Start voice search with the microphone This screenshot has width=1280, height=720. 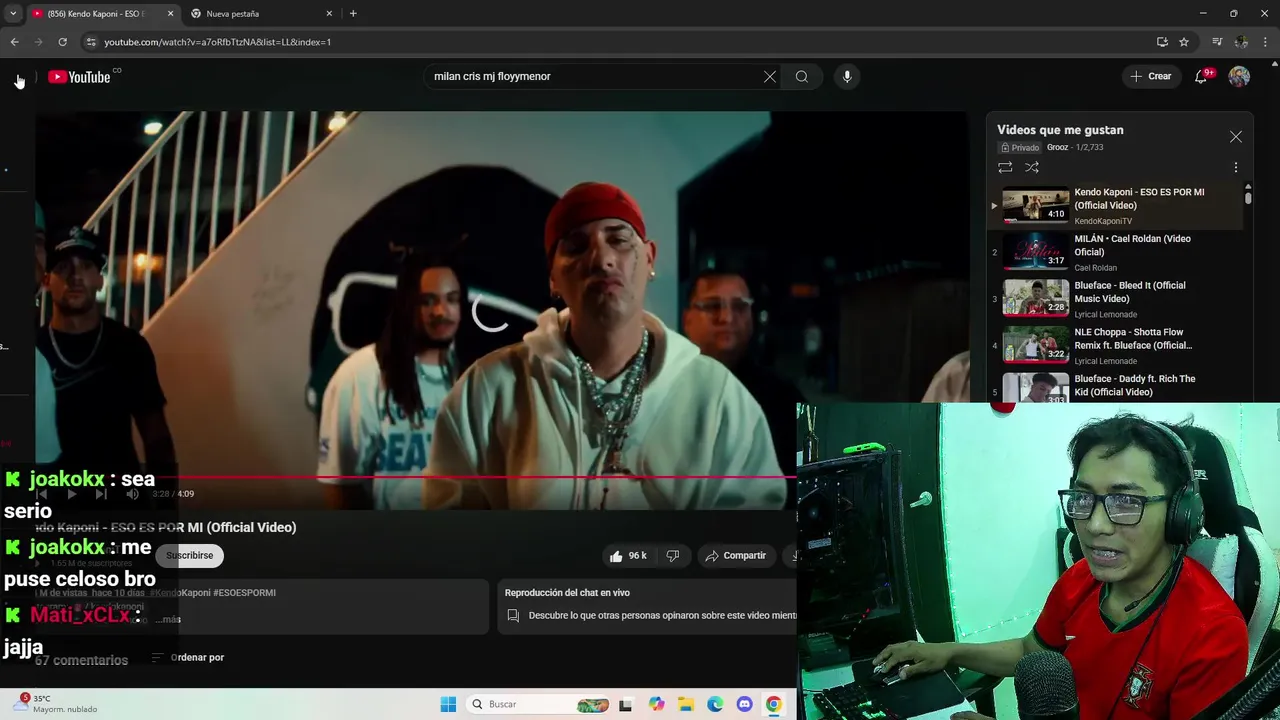tap(847, 76)
